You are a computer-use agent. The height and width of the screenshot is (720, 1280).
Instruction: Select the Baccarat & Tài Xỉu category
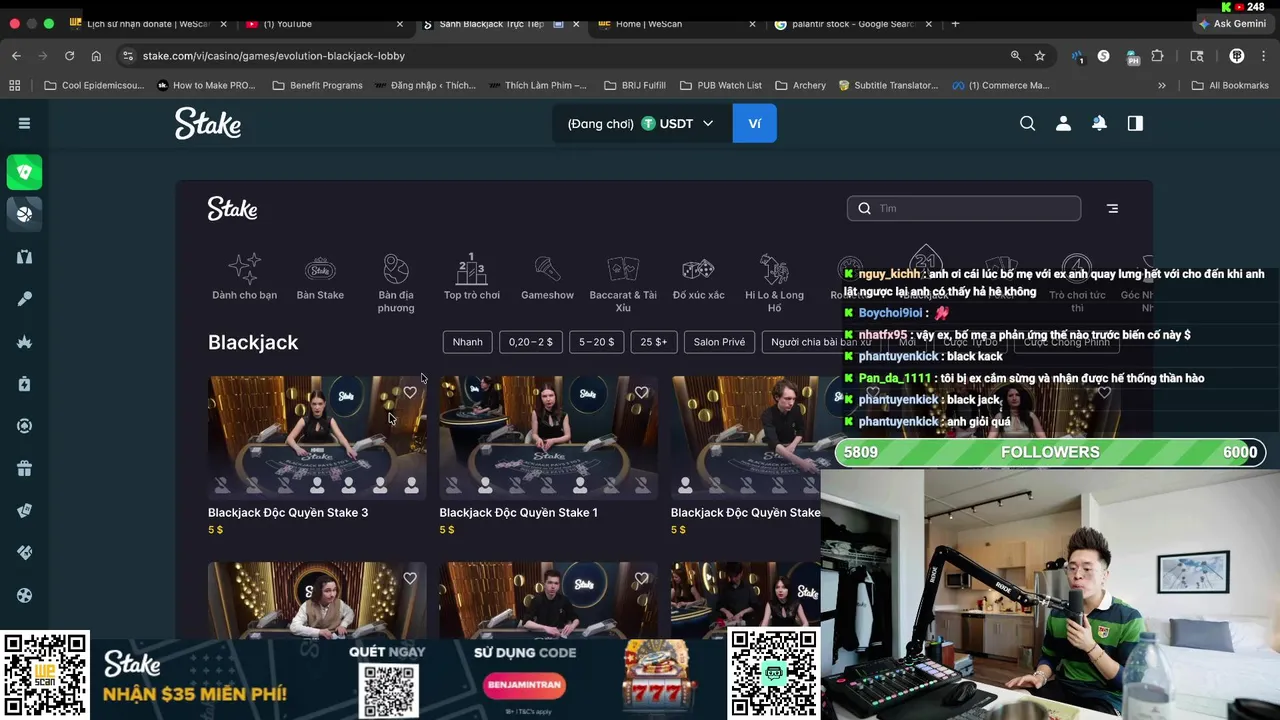click(623, 283)
